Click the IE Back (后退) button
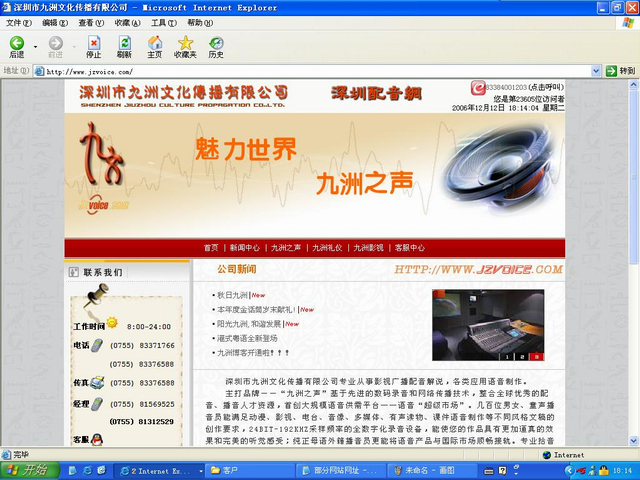Viewport: 640px width, 480px height. [17, 46]
